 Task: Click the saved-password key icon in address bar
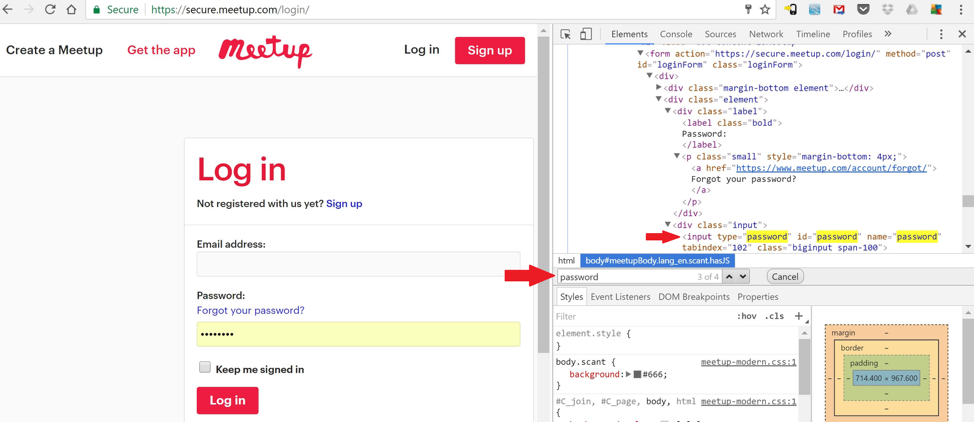point(748,9)
